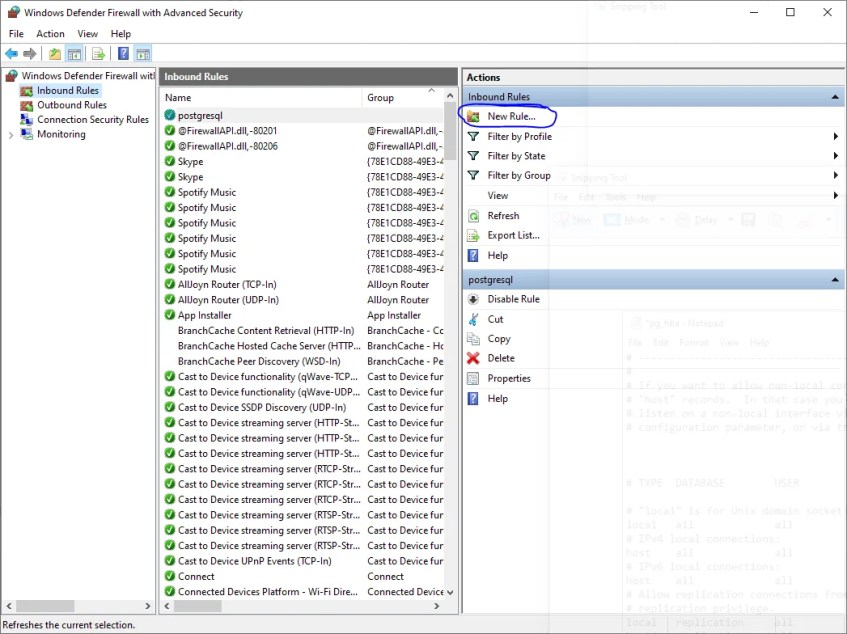
Task: Click the Refresh icon in Actions pane
Action: tap(473, 216)
